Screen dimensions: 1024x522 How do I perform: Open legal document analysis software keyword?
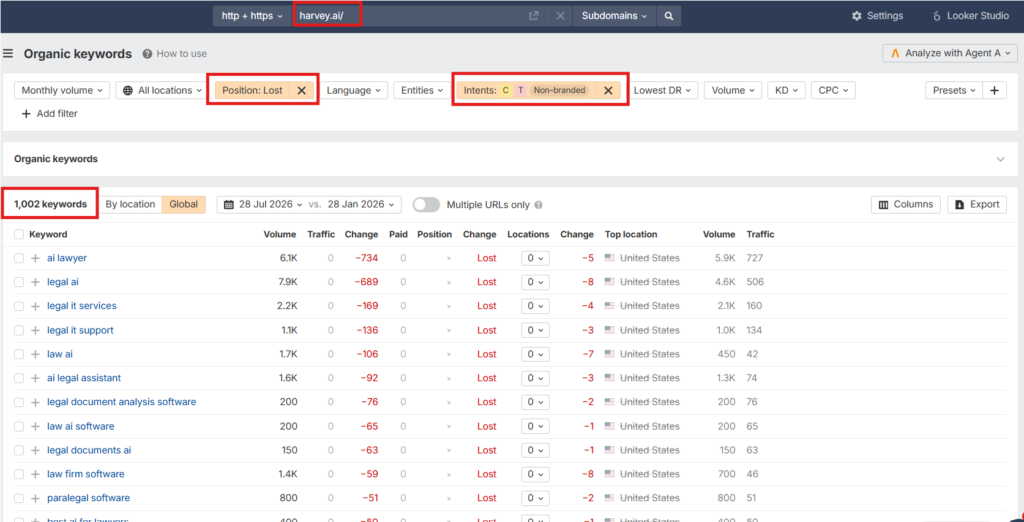121,402
